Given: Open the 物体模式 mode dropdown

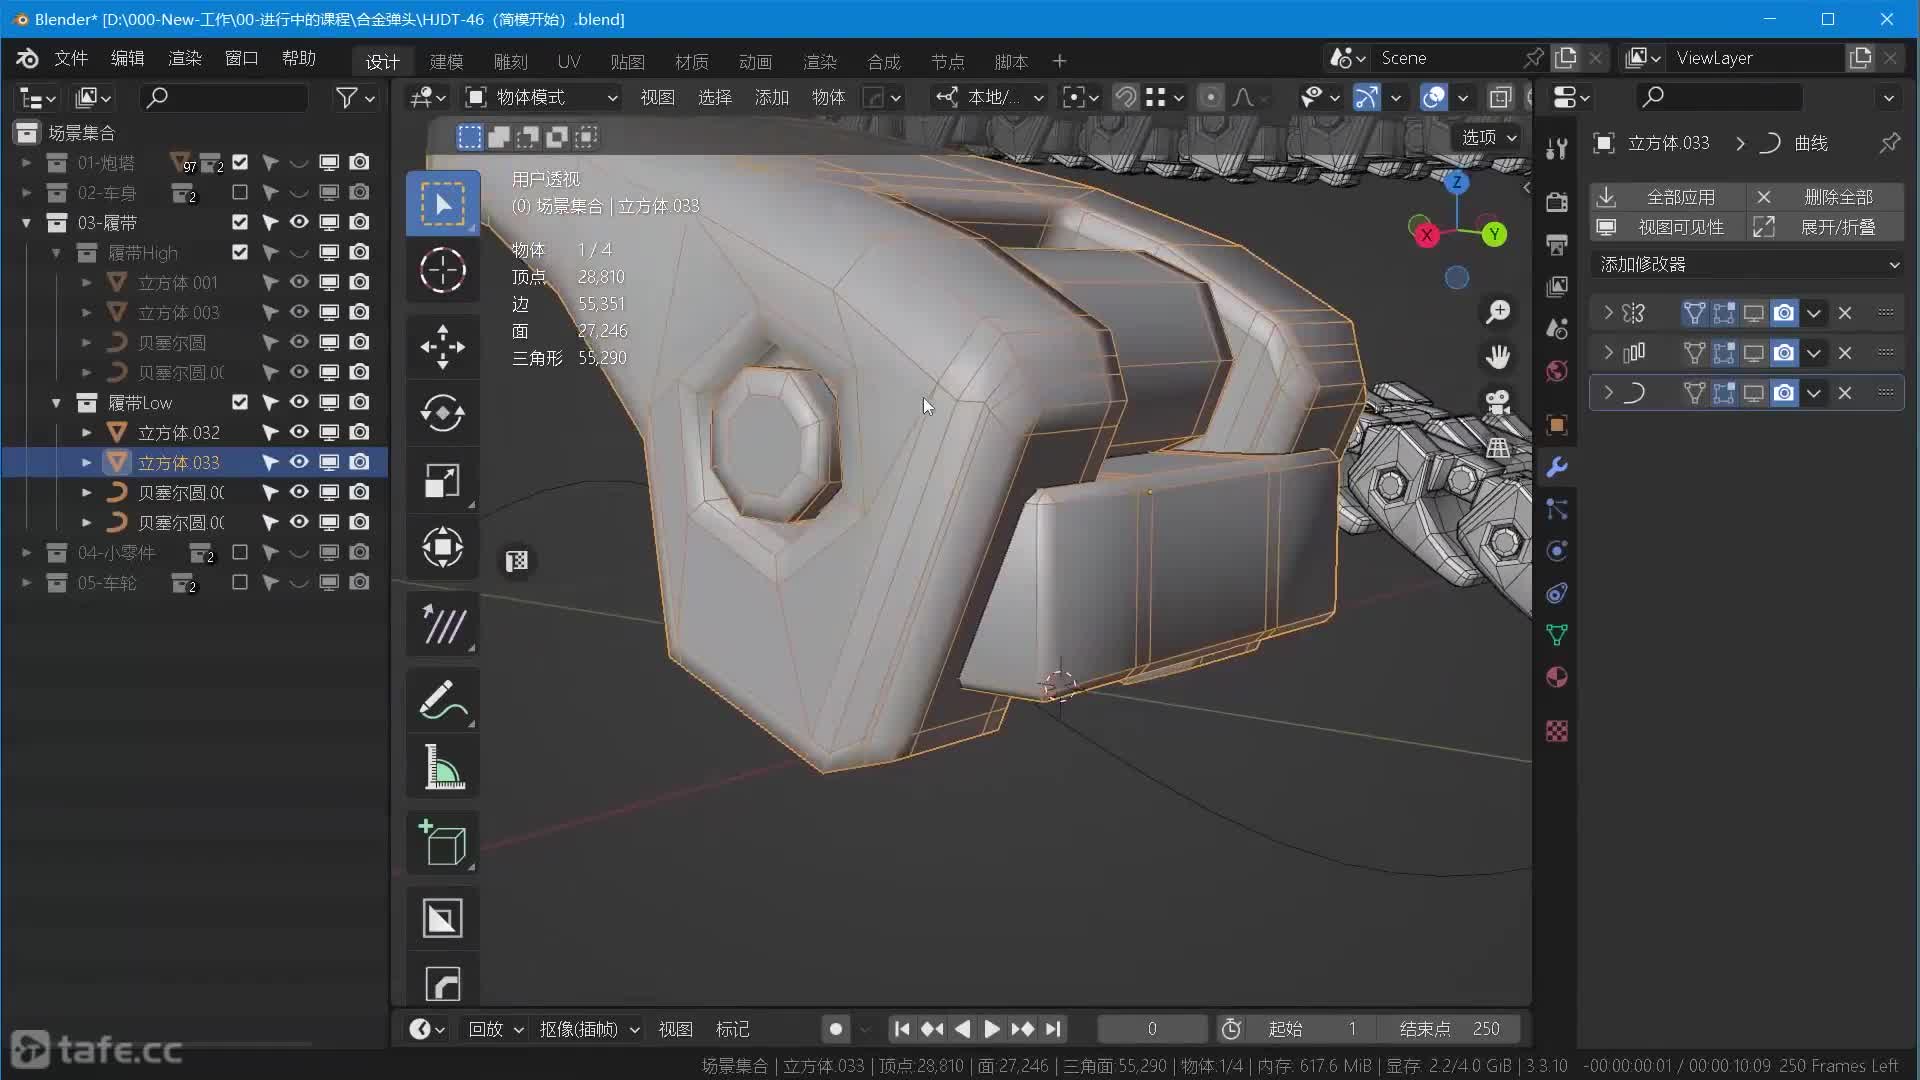Looking at the screenshot, I should coord(542,97).
